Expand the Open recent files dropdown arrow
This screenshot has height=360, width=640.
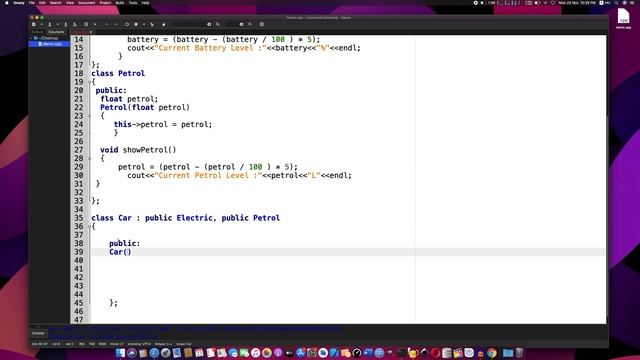(58, 24)
